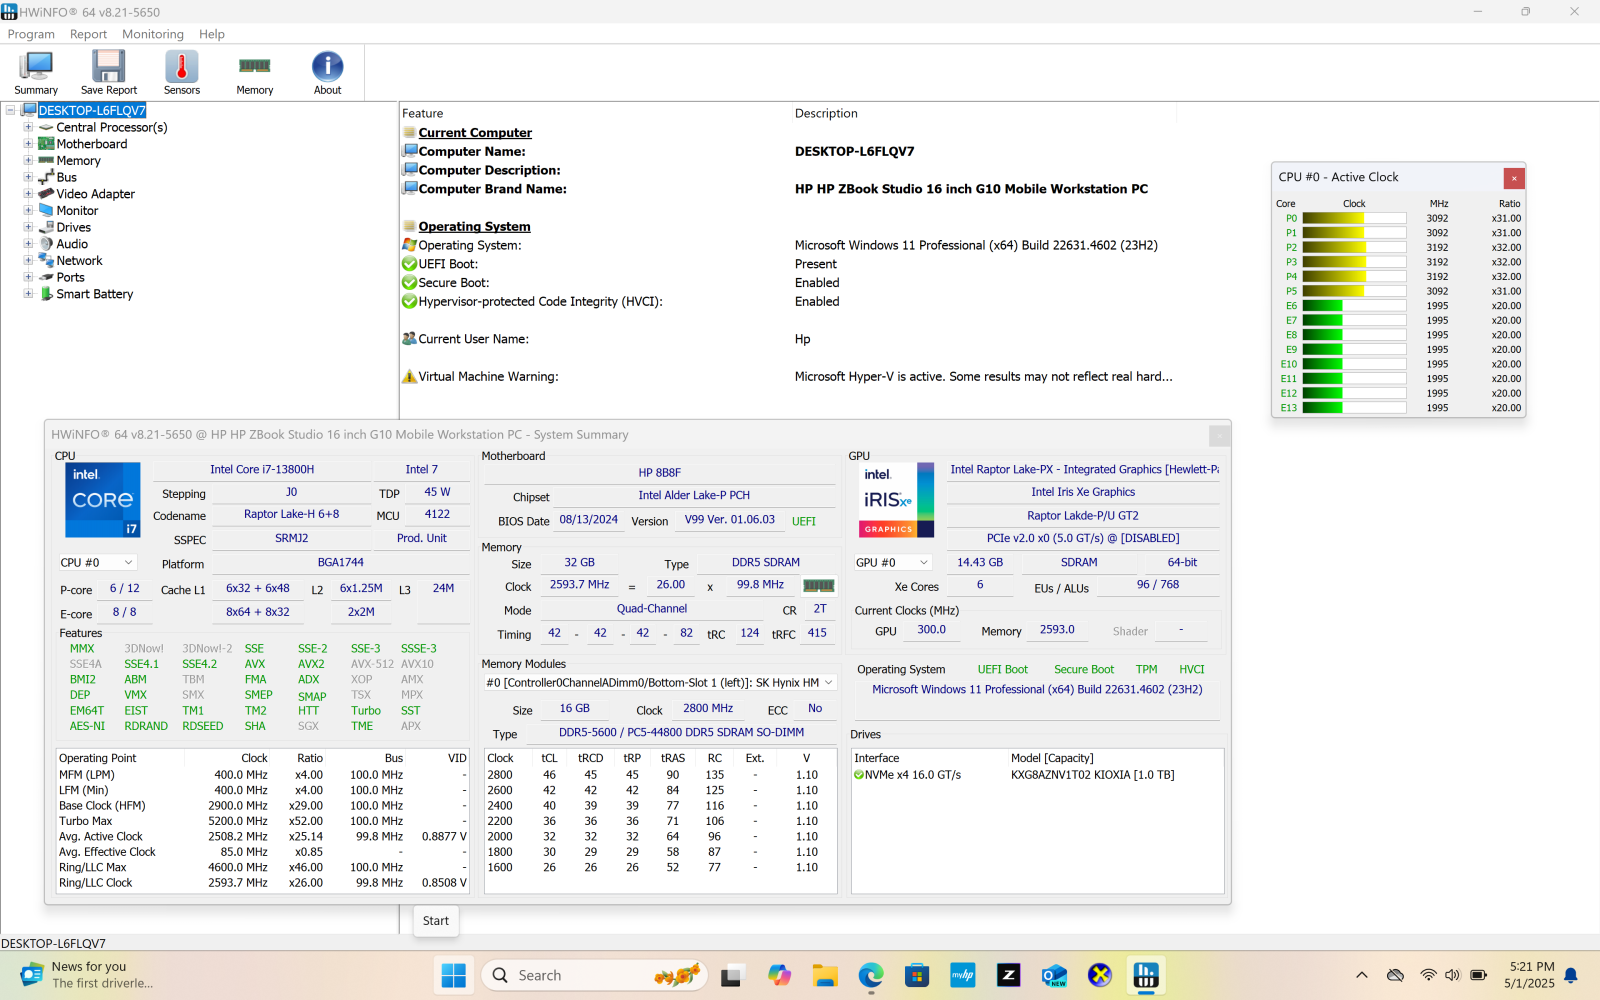Image resolution: width=1600 pixels, height=1000 pixels.
Task: Click the Intel Core i7 logo
Action: [102, 500]
